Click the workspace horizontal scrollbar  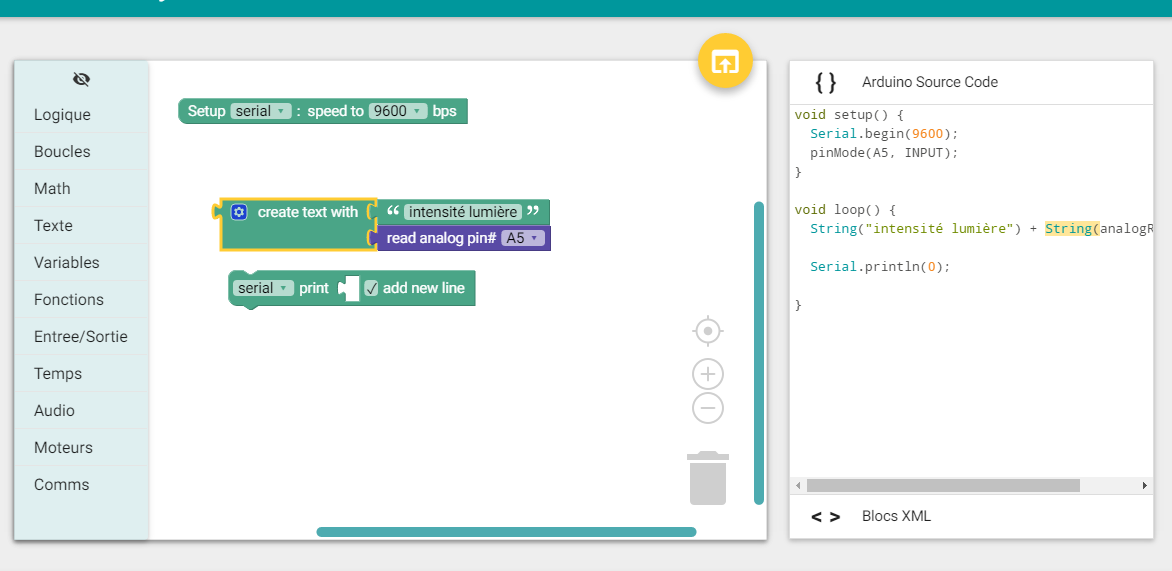click(506, 532)
